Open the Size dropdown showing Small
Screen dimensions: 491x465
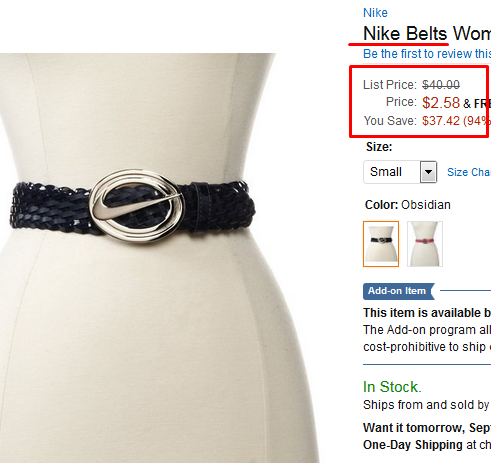click(x=400, y=172)
